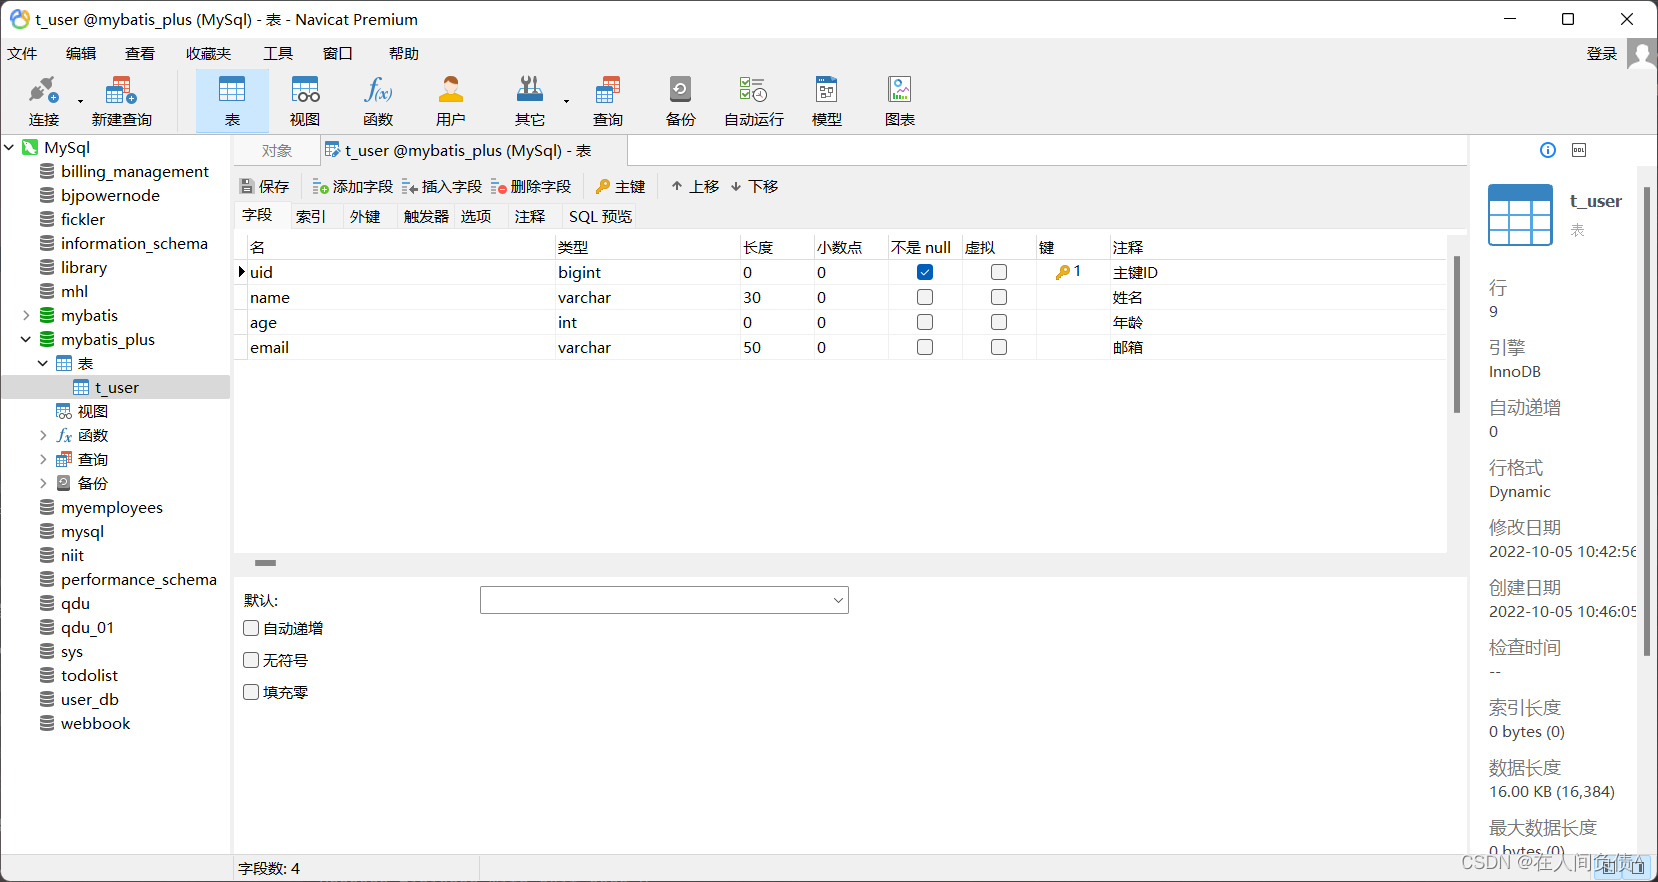Click the Others (其它) toolbar icon
1658x882 pixels.
click(530, 101)
